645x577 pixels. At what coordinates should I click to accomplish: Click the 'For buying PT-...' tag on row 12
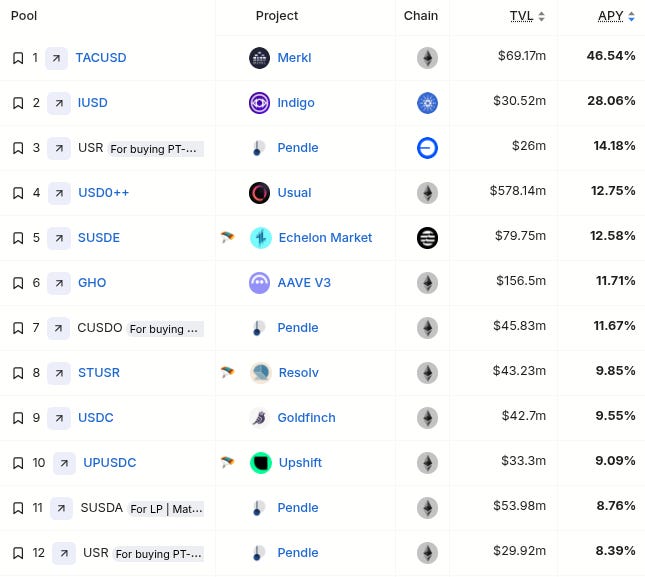158,554
